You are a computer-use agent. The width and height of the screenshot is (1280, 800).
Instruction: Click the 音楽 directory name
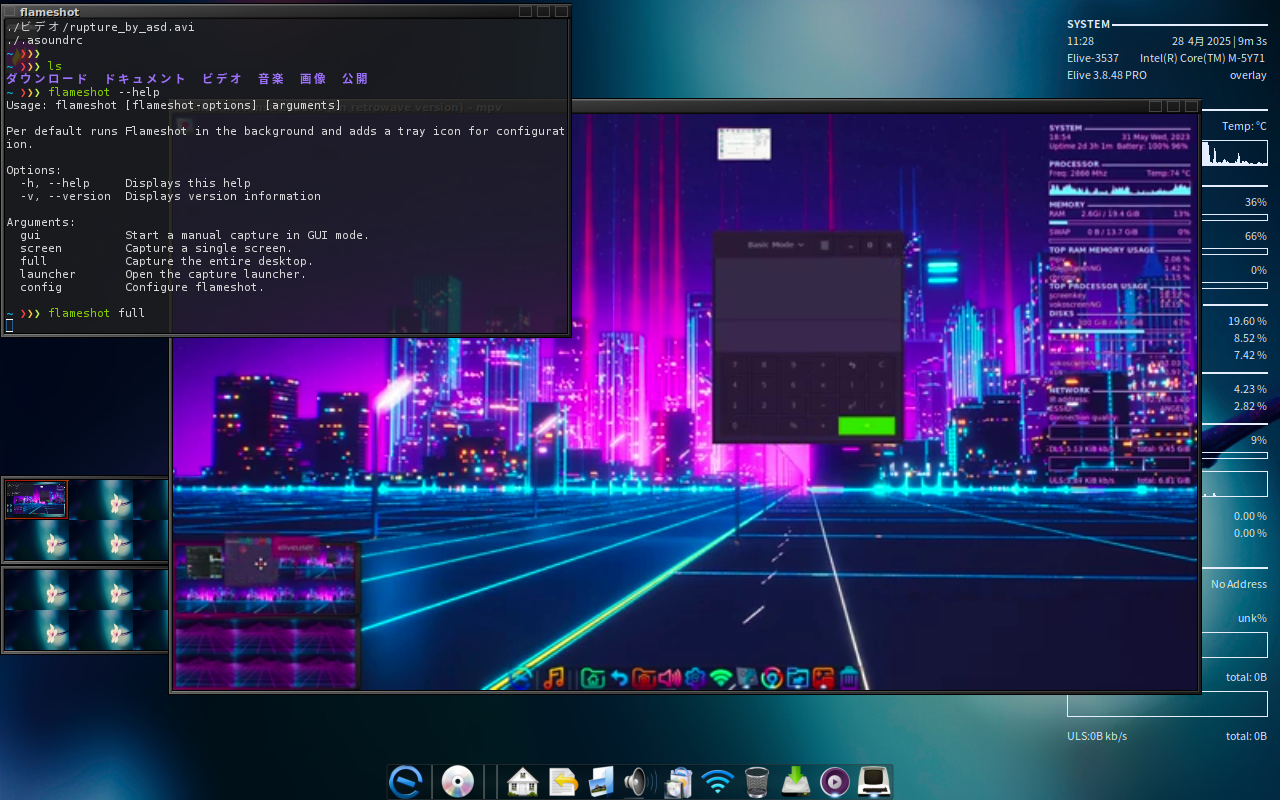pos(270,79)
